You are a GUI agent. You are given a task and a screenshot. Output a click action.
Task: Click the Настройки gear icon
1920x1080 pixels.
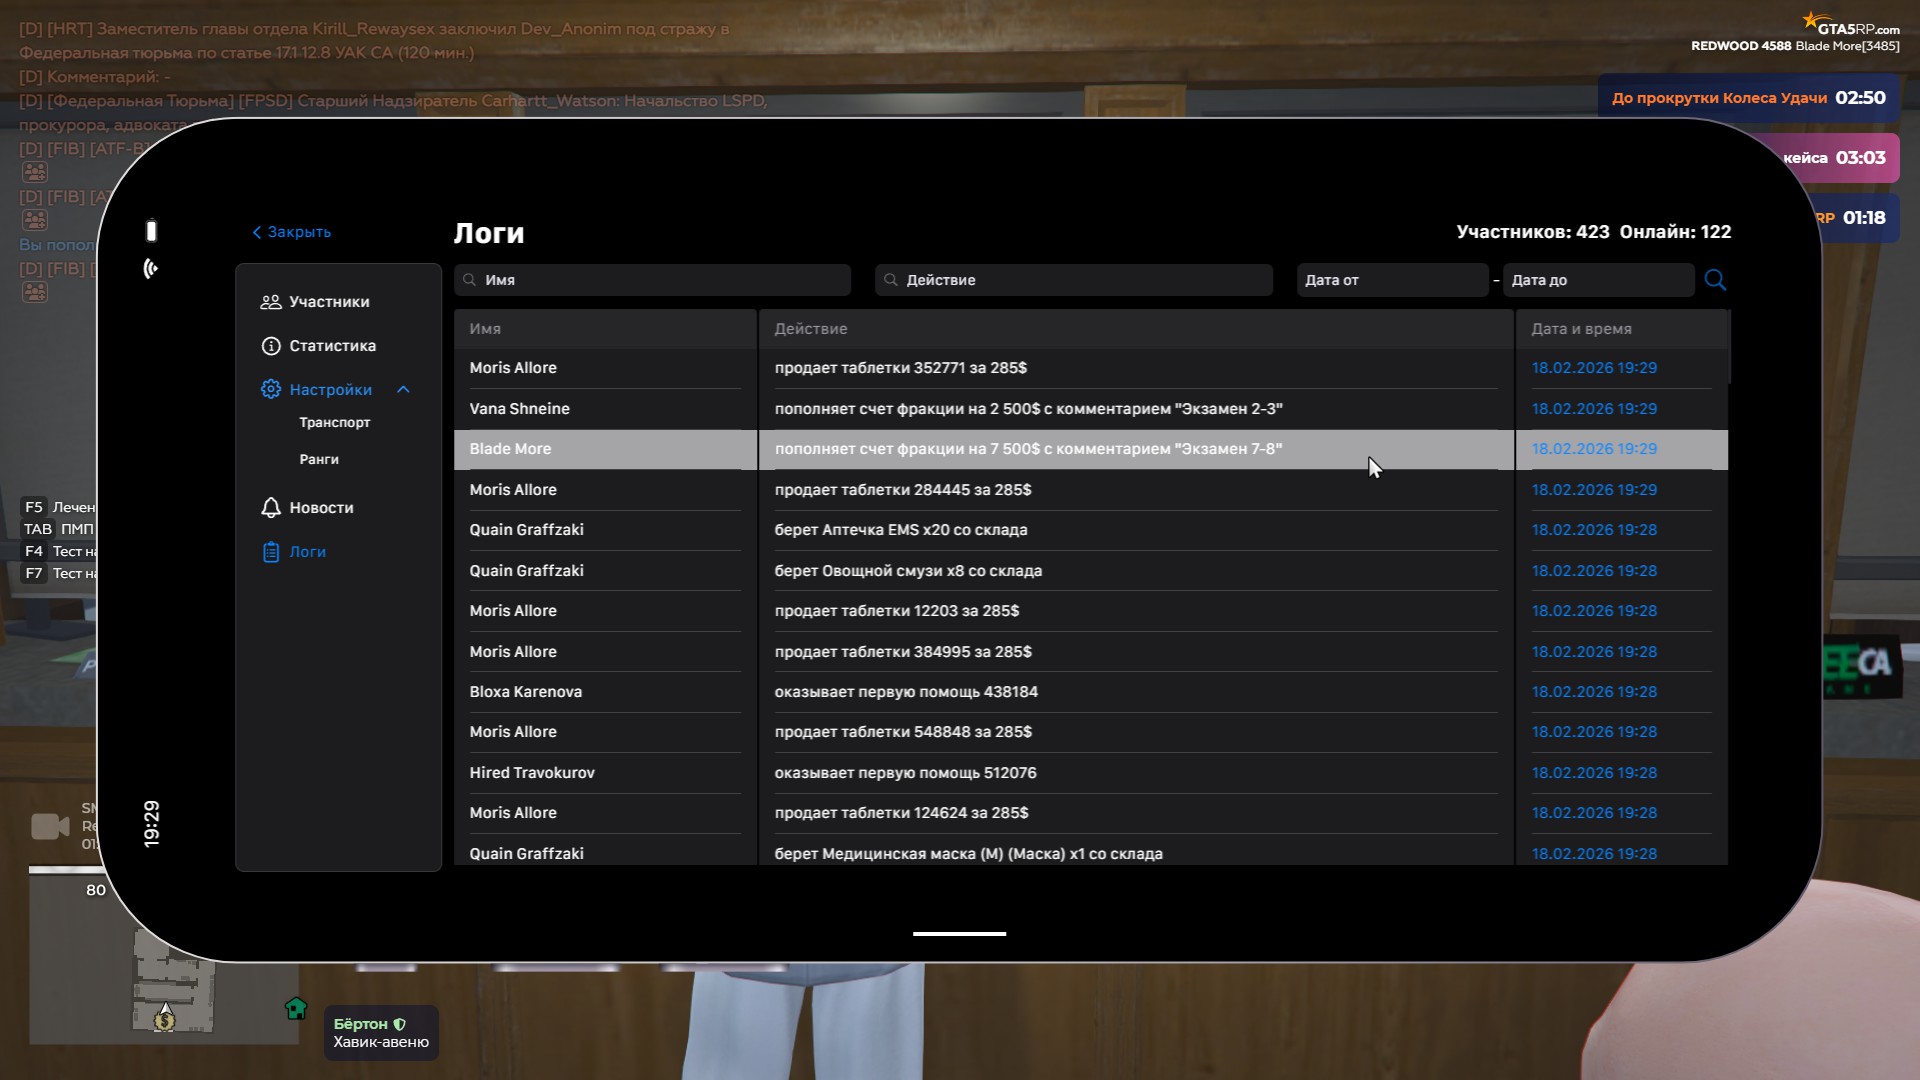click(270, 390)
